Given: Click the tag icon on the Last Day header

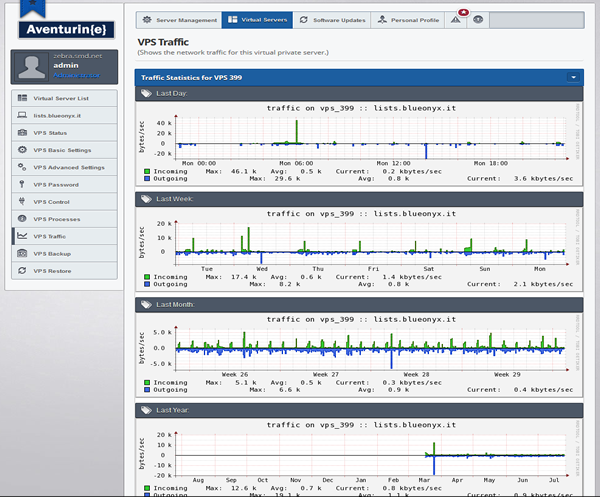Looking at the screenshot, I should (x=146, y=93).
